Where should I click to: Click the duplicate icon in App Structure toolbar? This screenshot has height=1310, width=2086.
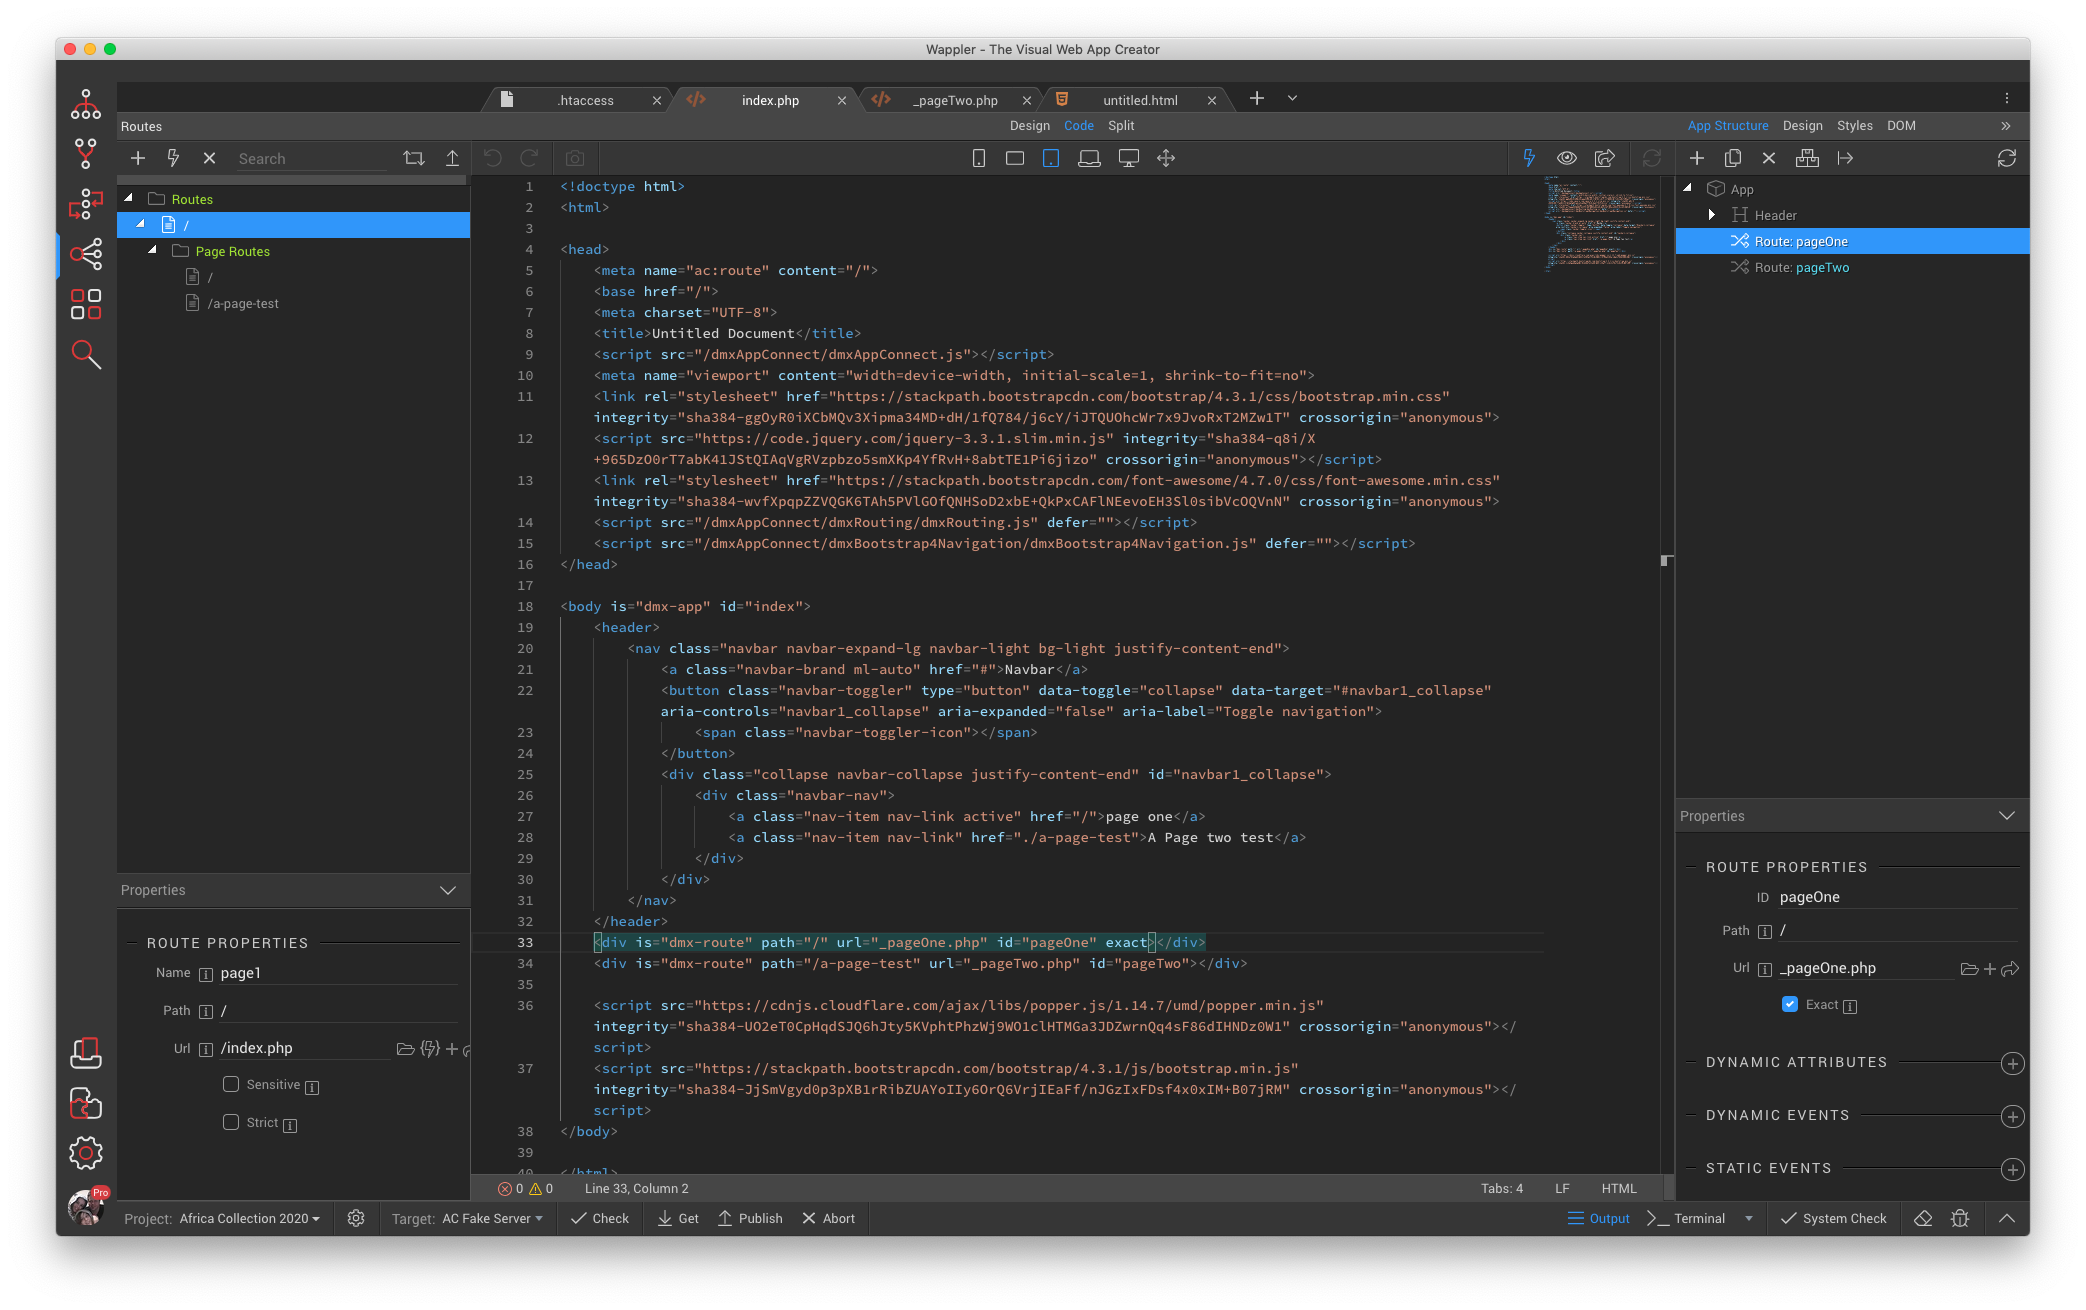point(1733,158)
